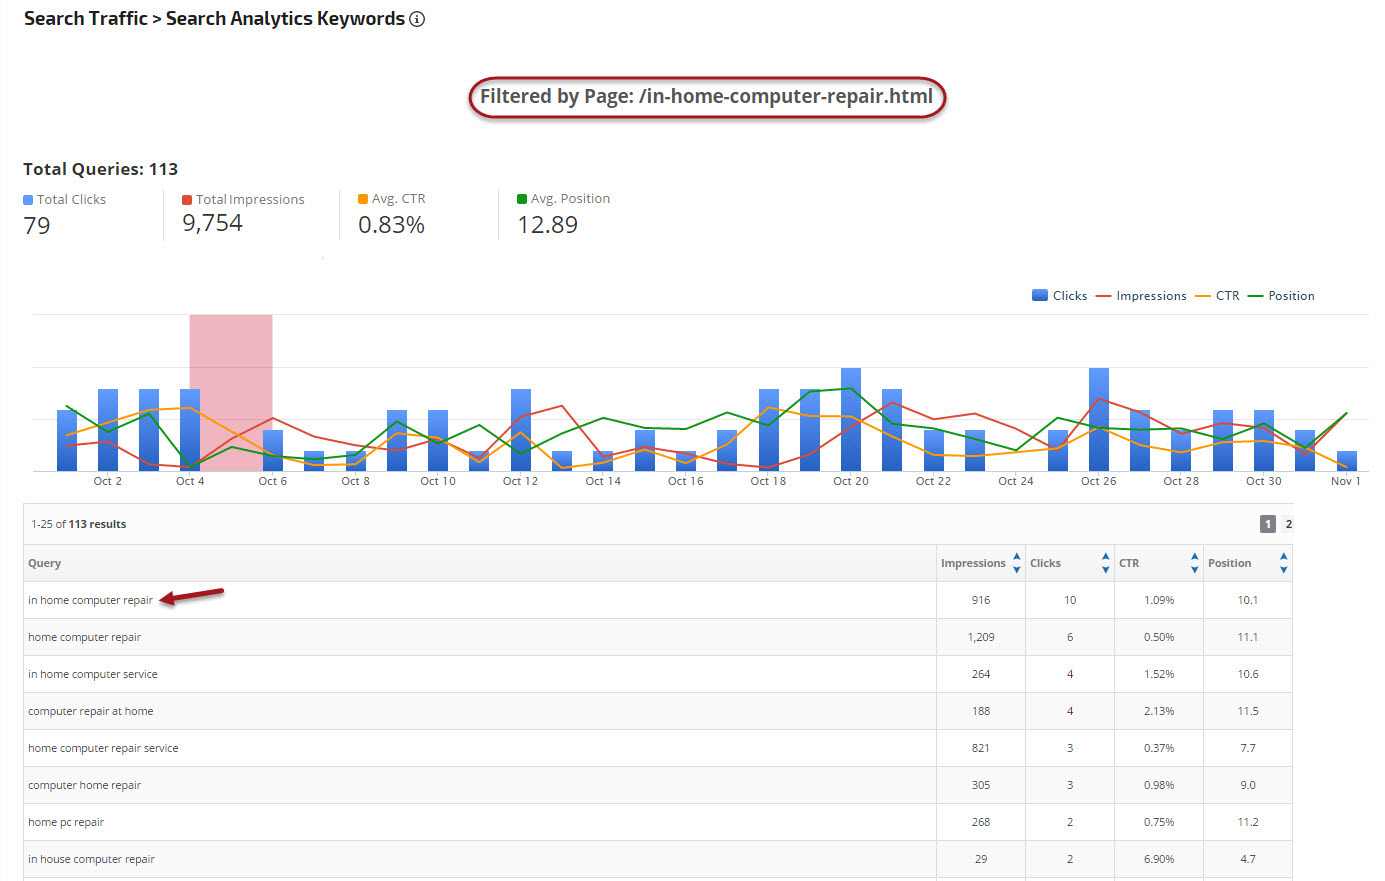The height and width of the screenshot is (881, 1385).
Task: Toggle CTR line in chart legend
Action: 1217,296
